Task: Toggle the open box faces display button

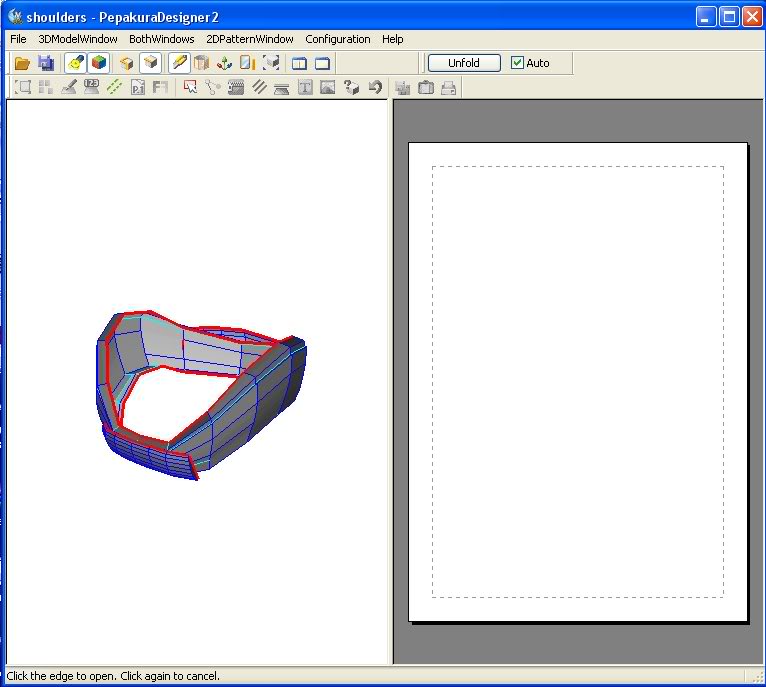Action: click(126, 63)
